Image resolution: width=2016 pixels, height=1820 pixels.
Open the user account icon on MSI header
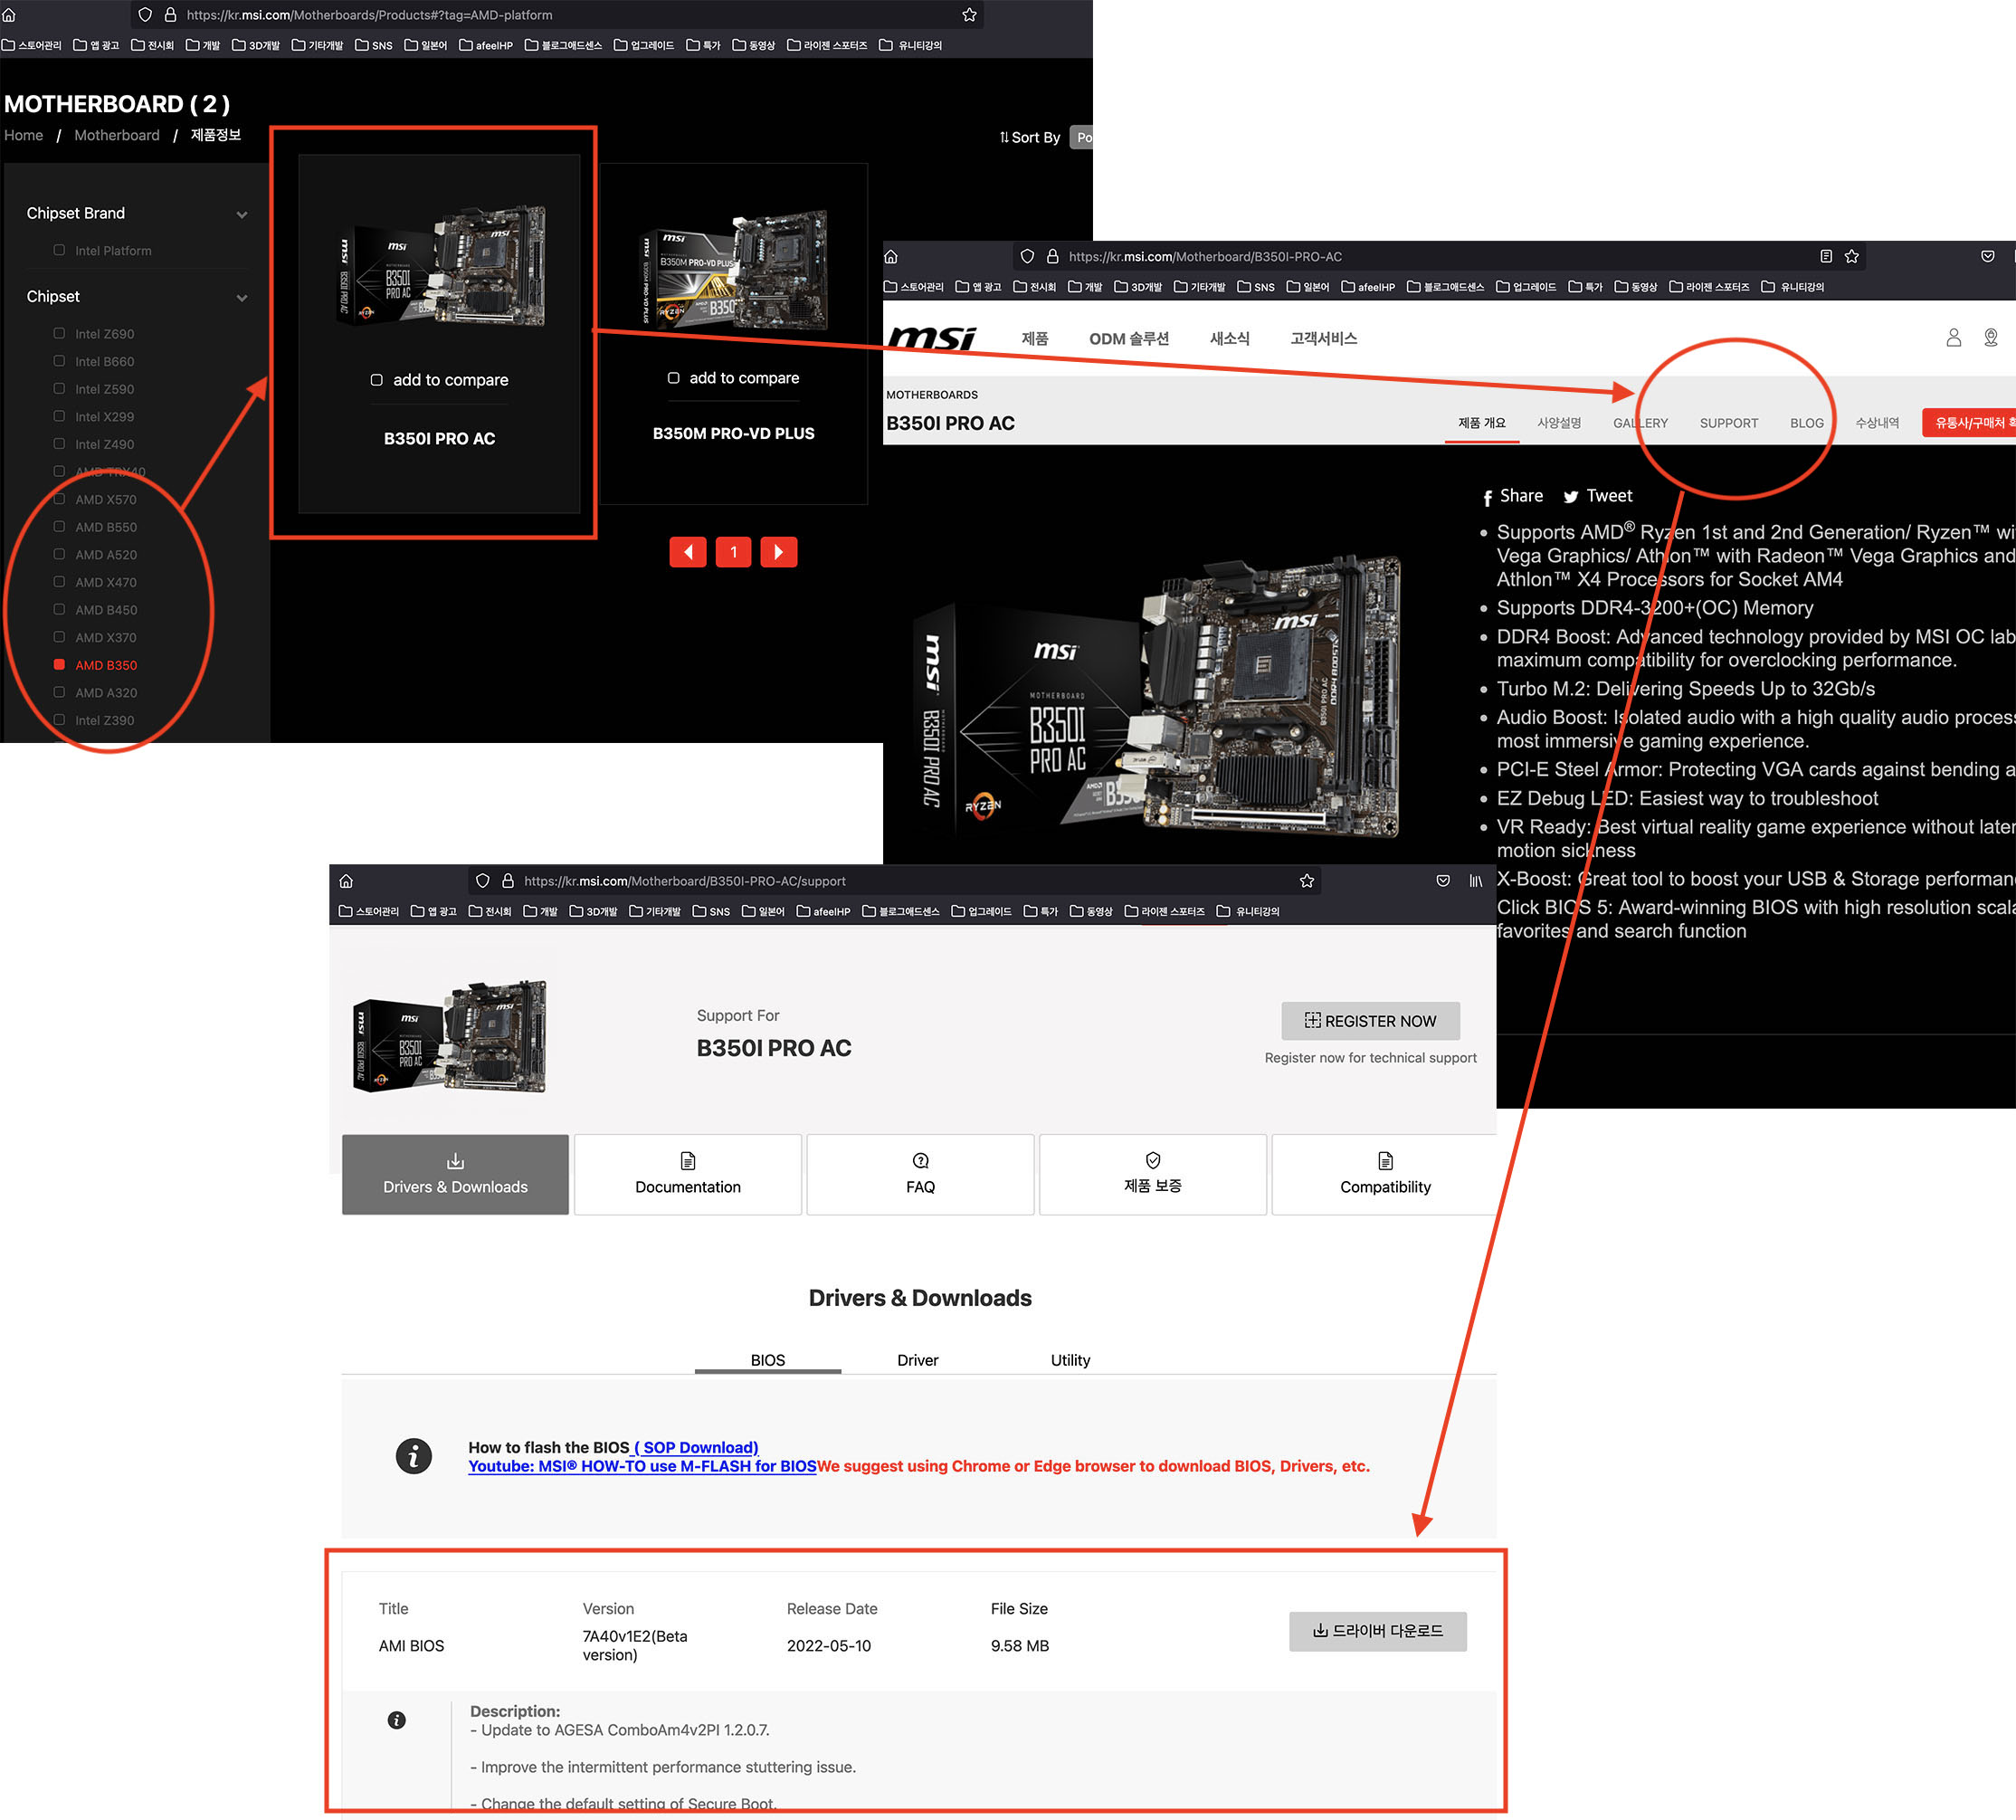[1953, 338]
